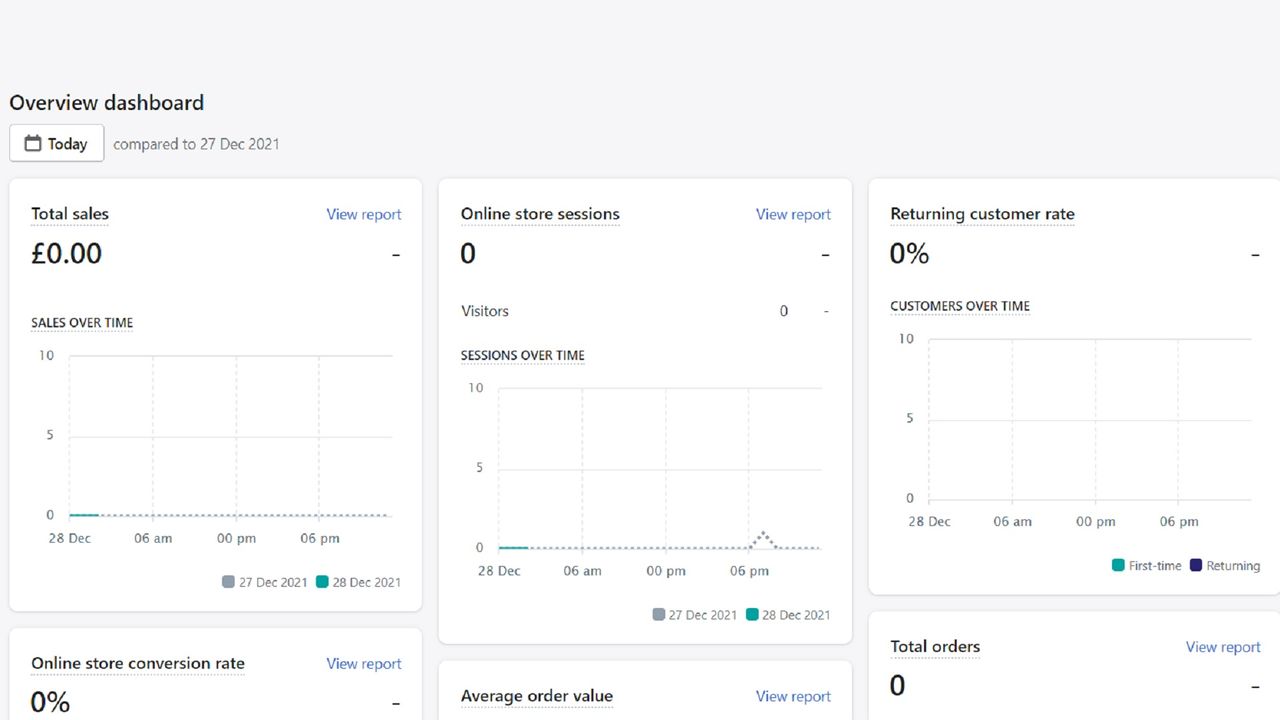Click the CUSTOMERS OVER TIME label
Screen dimensions: 1280x720
[960, 306]
